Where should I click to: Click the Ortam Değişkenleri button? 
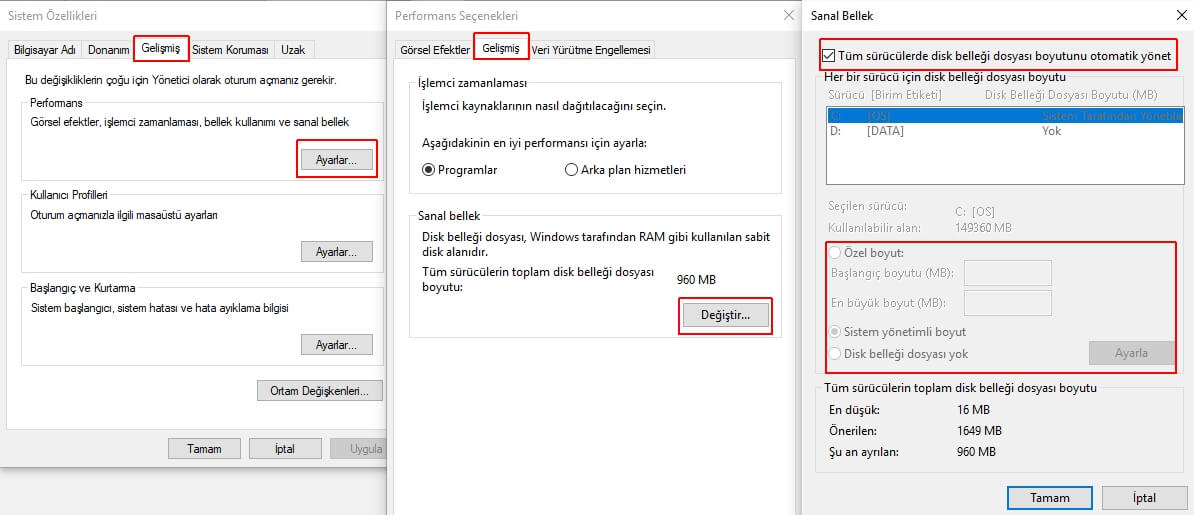pos(320,390)
